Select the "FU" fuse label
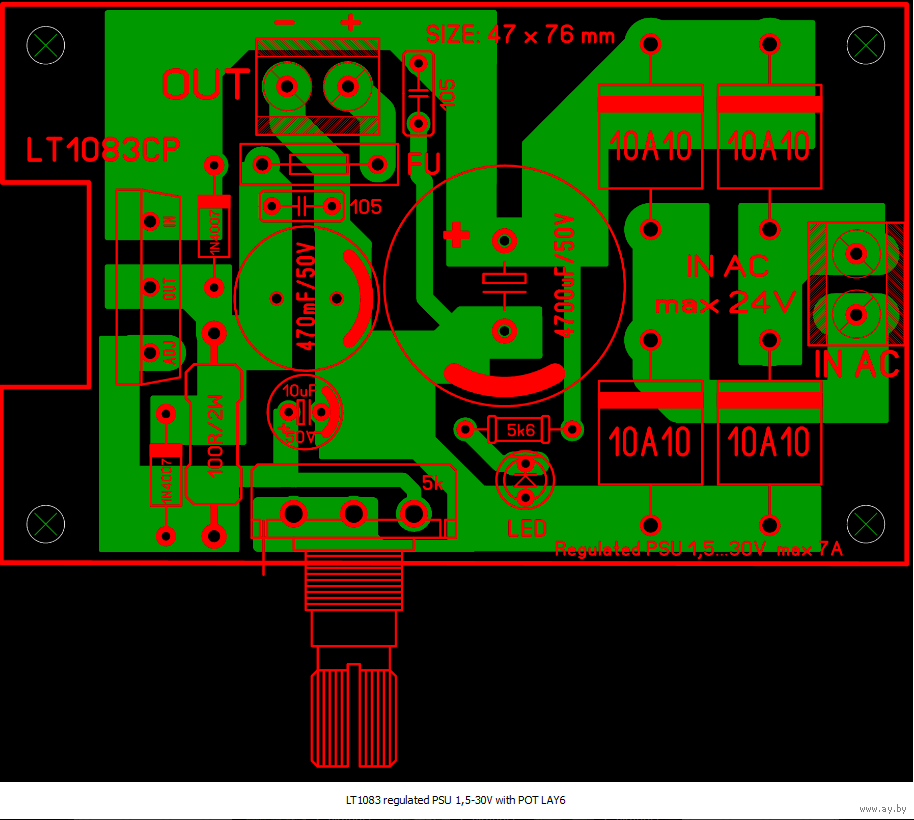Image resolution: width=914 pixels, height=820 pixels. click(x=424, y=164)
